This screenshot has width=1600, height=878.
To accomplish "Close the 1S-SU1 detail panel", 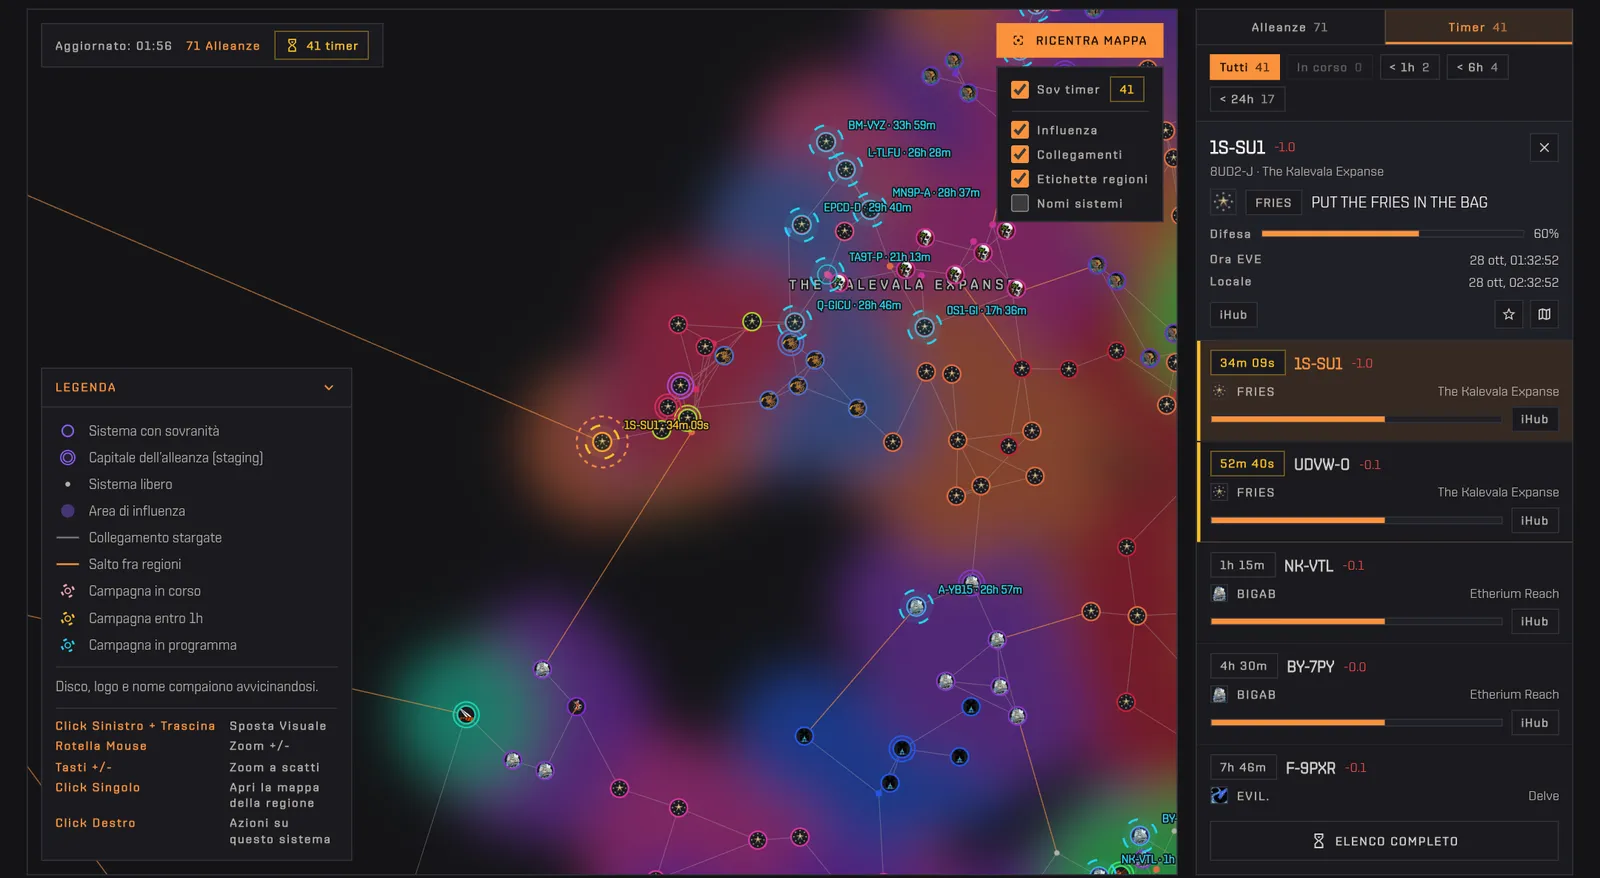I will tap(1544, 148).
